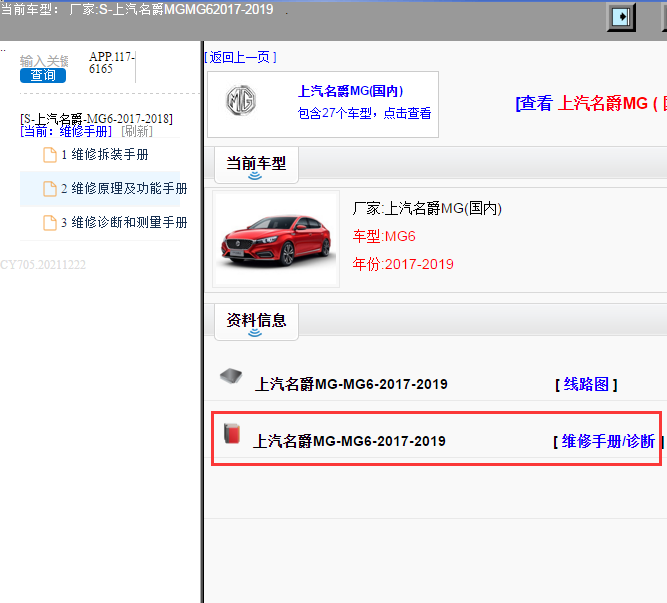Click the 查询 search button
This screenshot has height=603, width=667.
[43, 75]
